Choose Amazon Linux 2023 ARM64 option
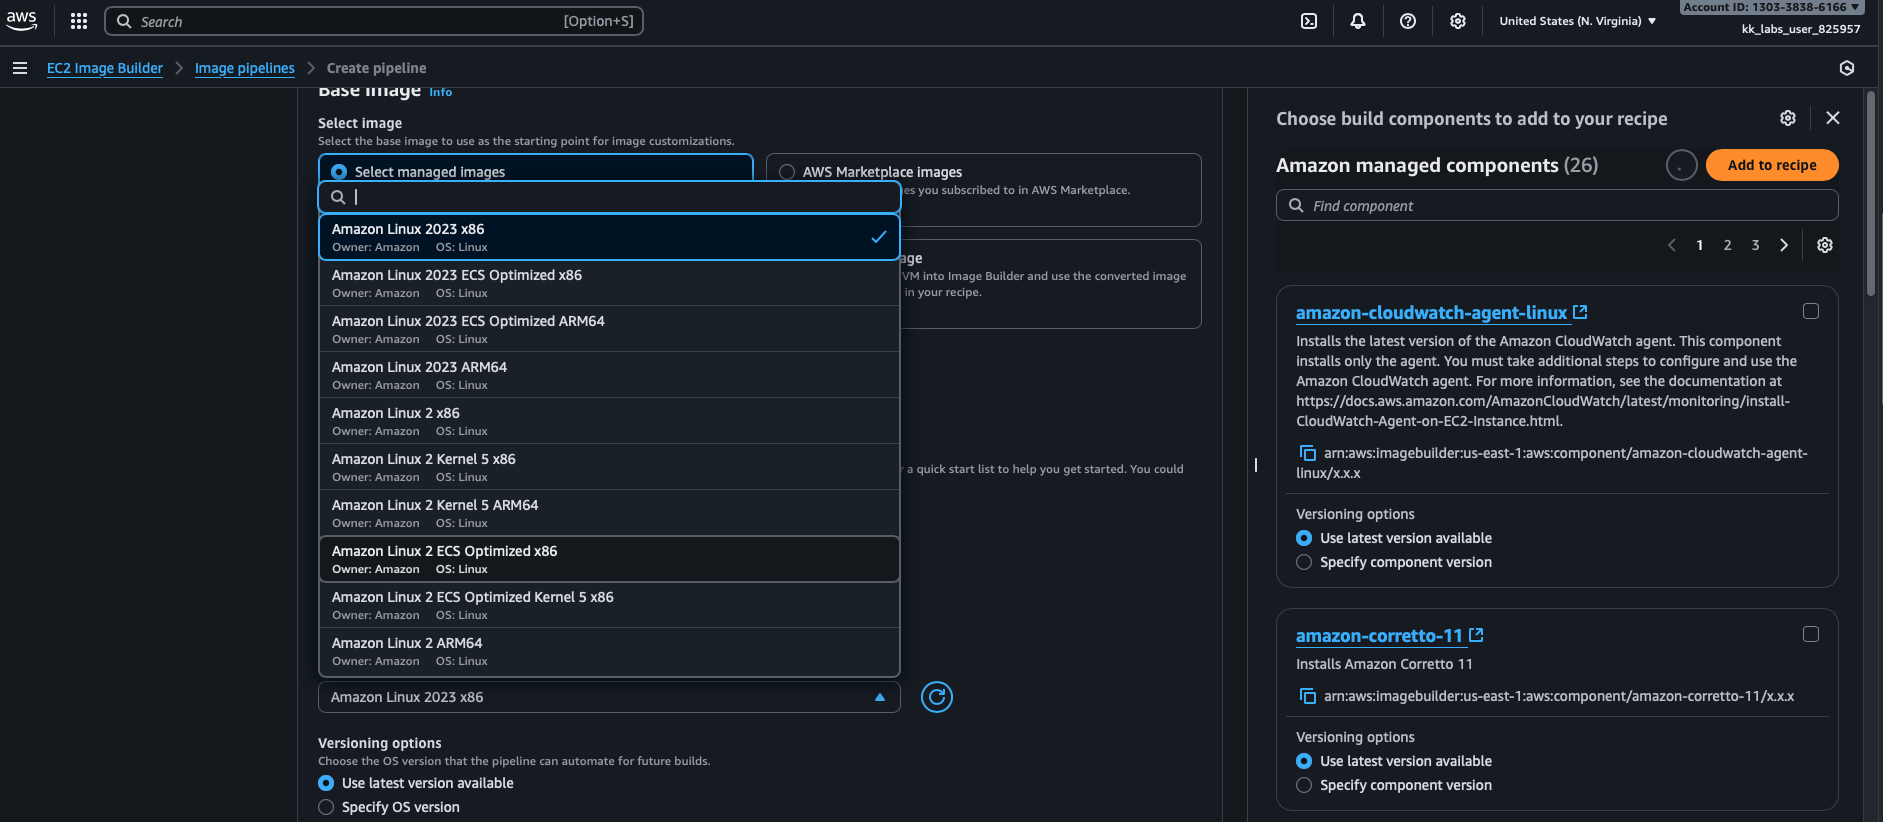Image resolution: width=1883 pixels, height=822 pixels. (609, 375)
